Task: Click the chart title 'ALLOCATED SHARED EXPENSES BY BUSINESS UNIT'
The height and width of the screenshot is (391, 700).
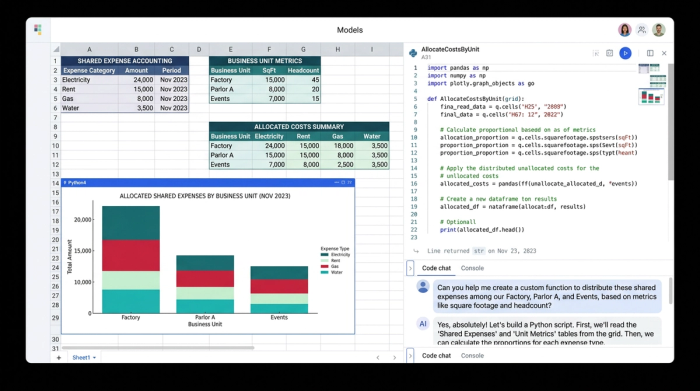Action: (205, 196)
